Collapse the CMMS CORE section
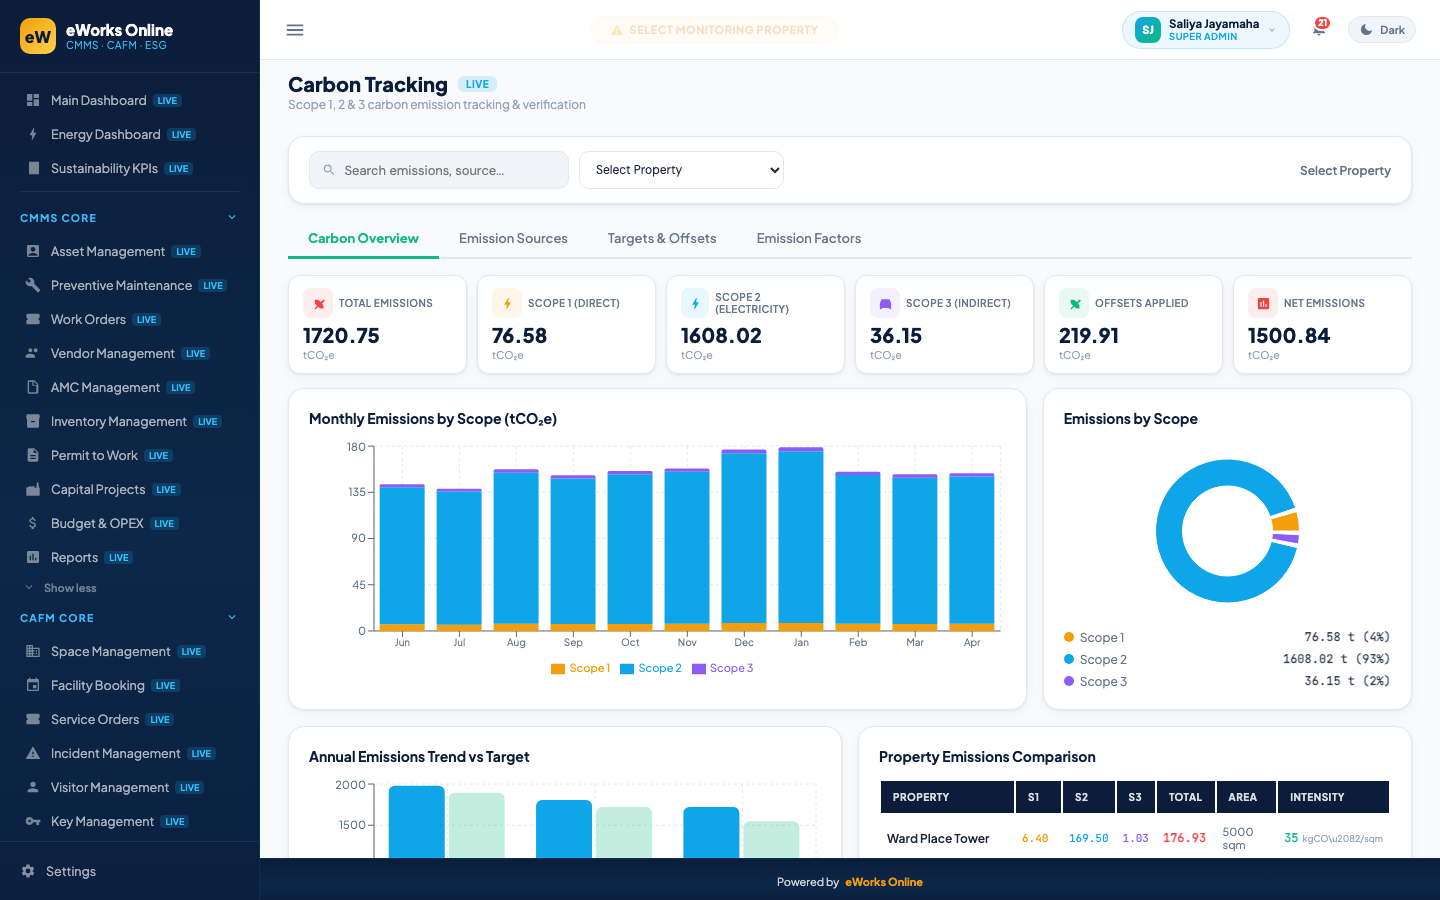 click(x=232, y=217)
